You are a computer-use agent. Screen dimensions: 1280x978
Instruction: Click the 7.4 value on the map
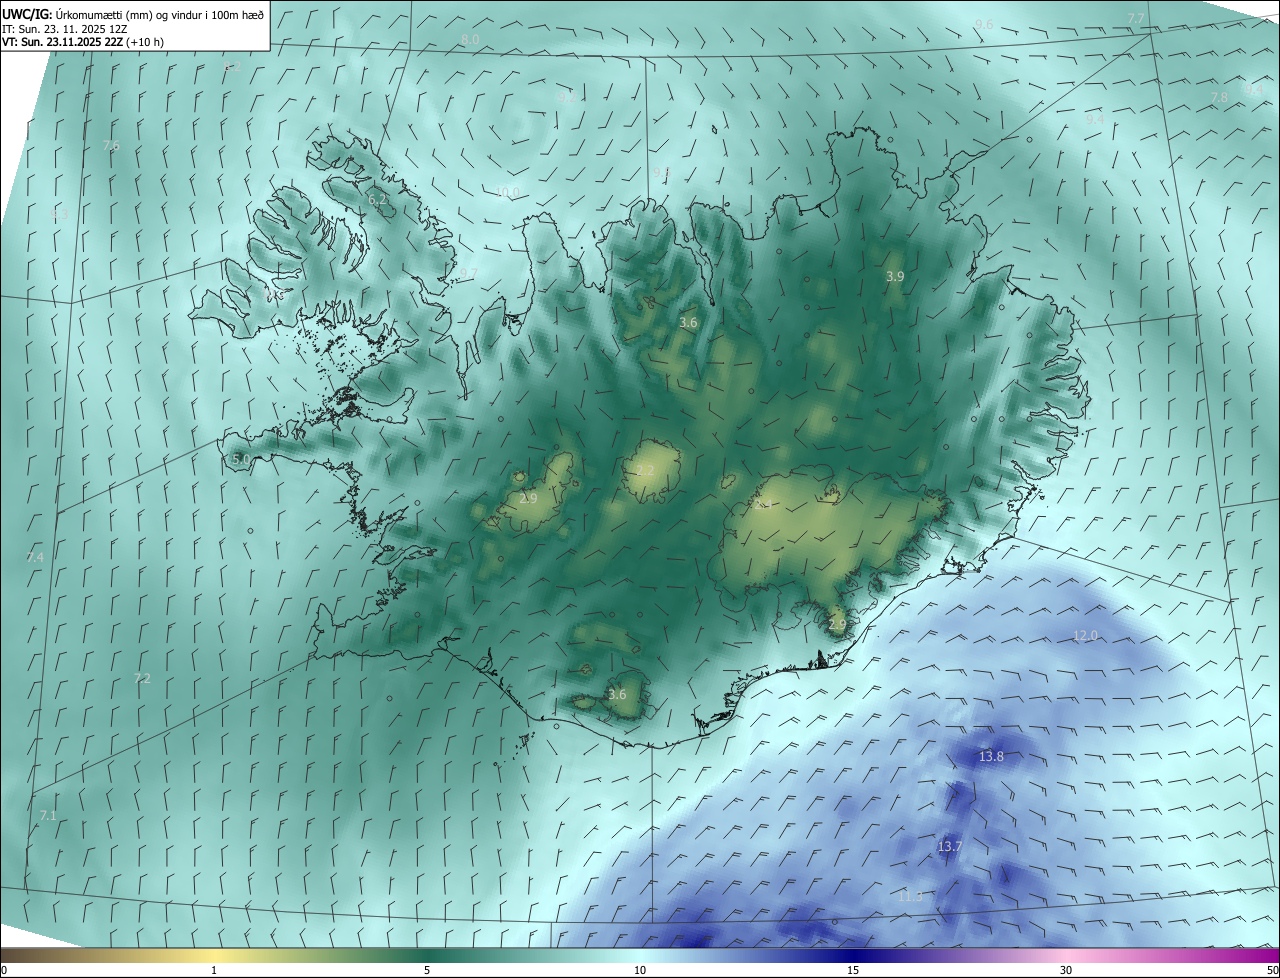[x=36, y=557]
